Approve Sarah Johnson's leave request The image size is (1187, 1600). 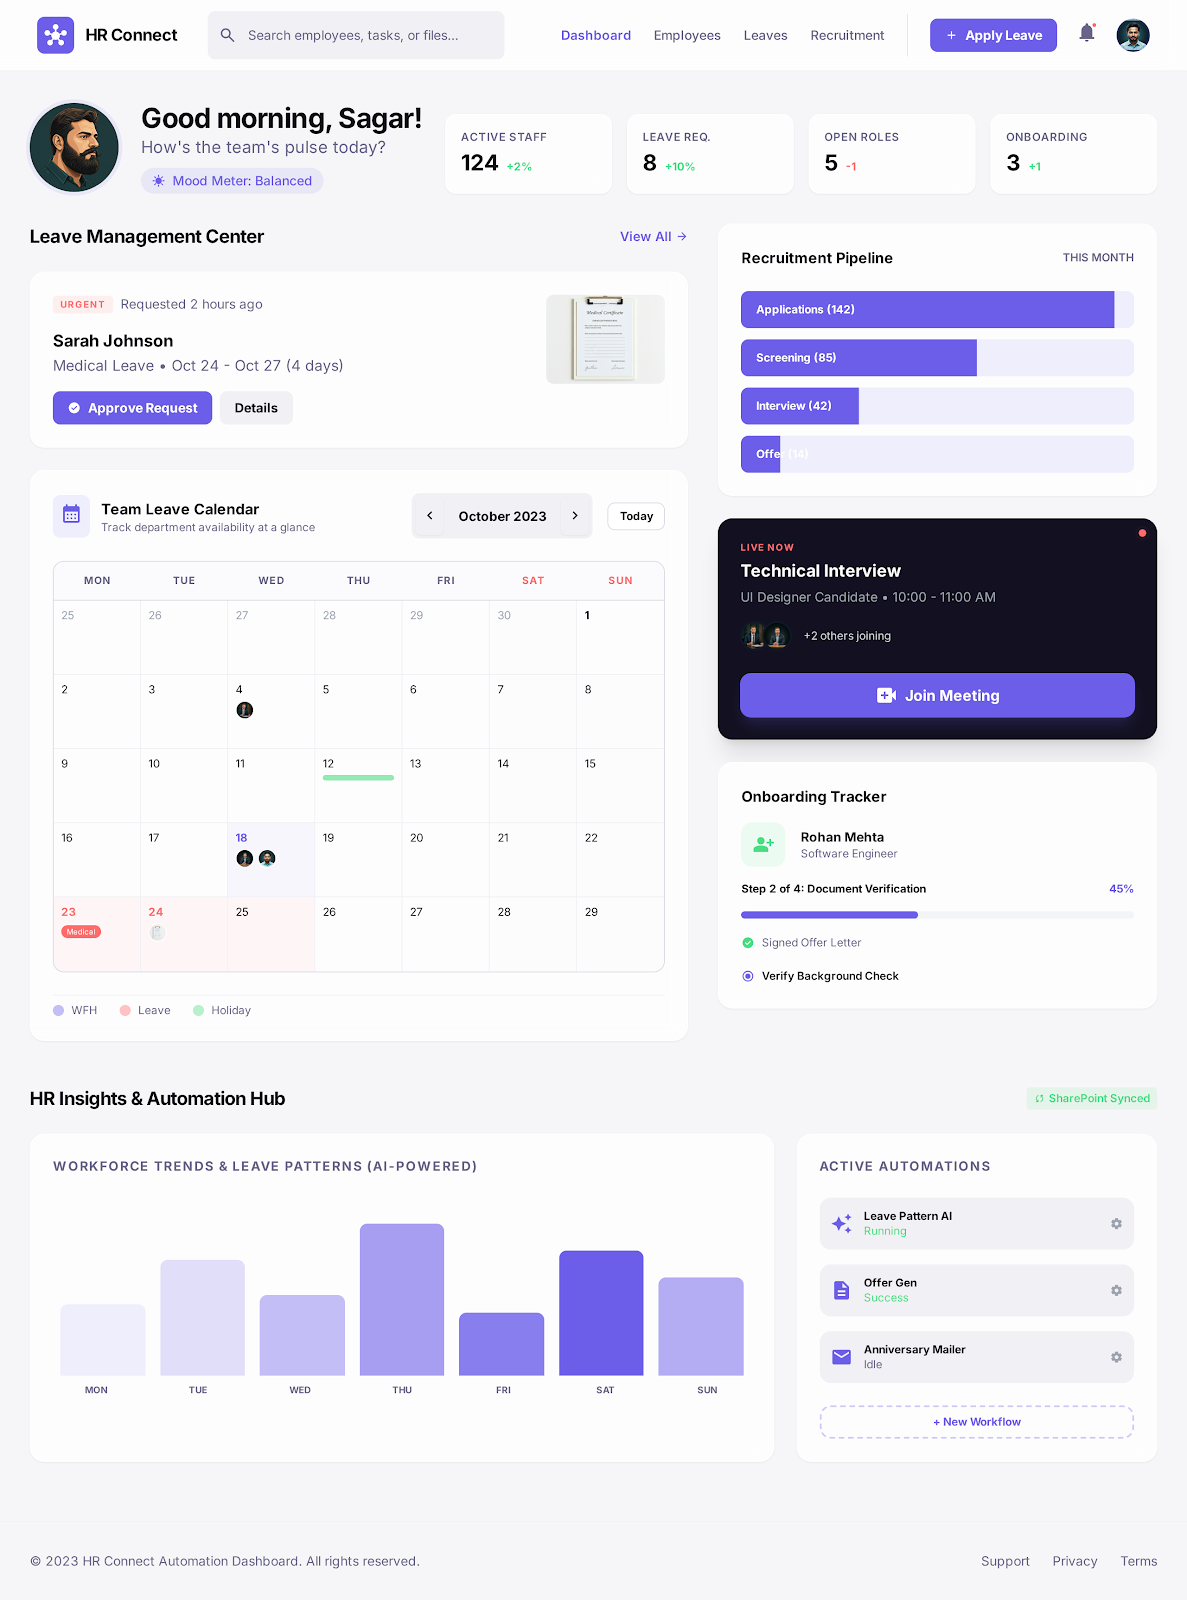click(132, 408)
